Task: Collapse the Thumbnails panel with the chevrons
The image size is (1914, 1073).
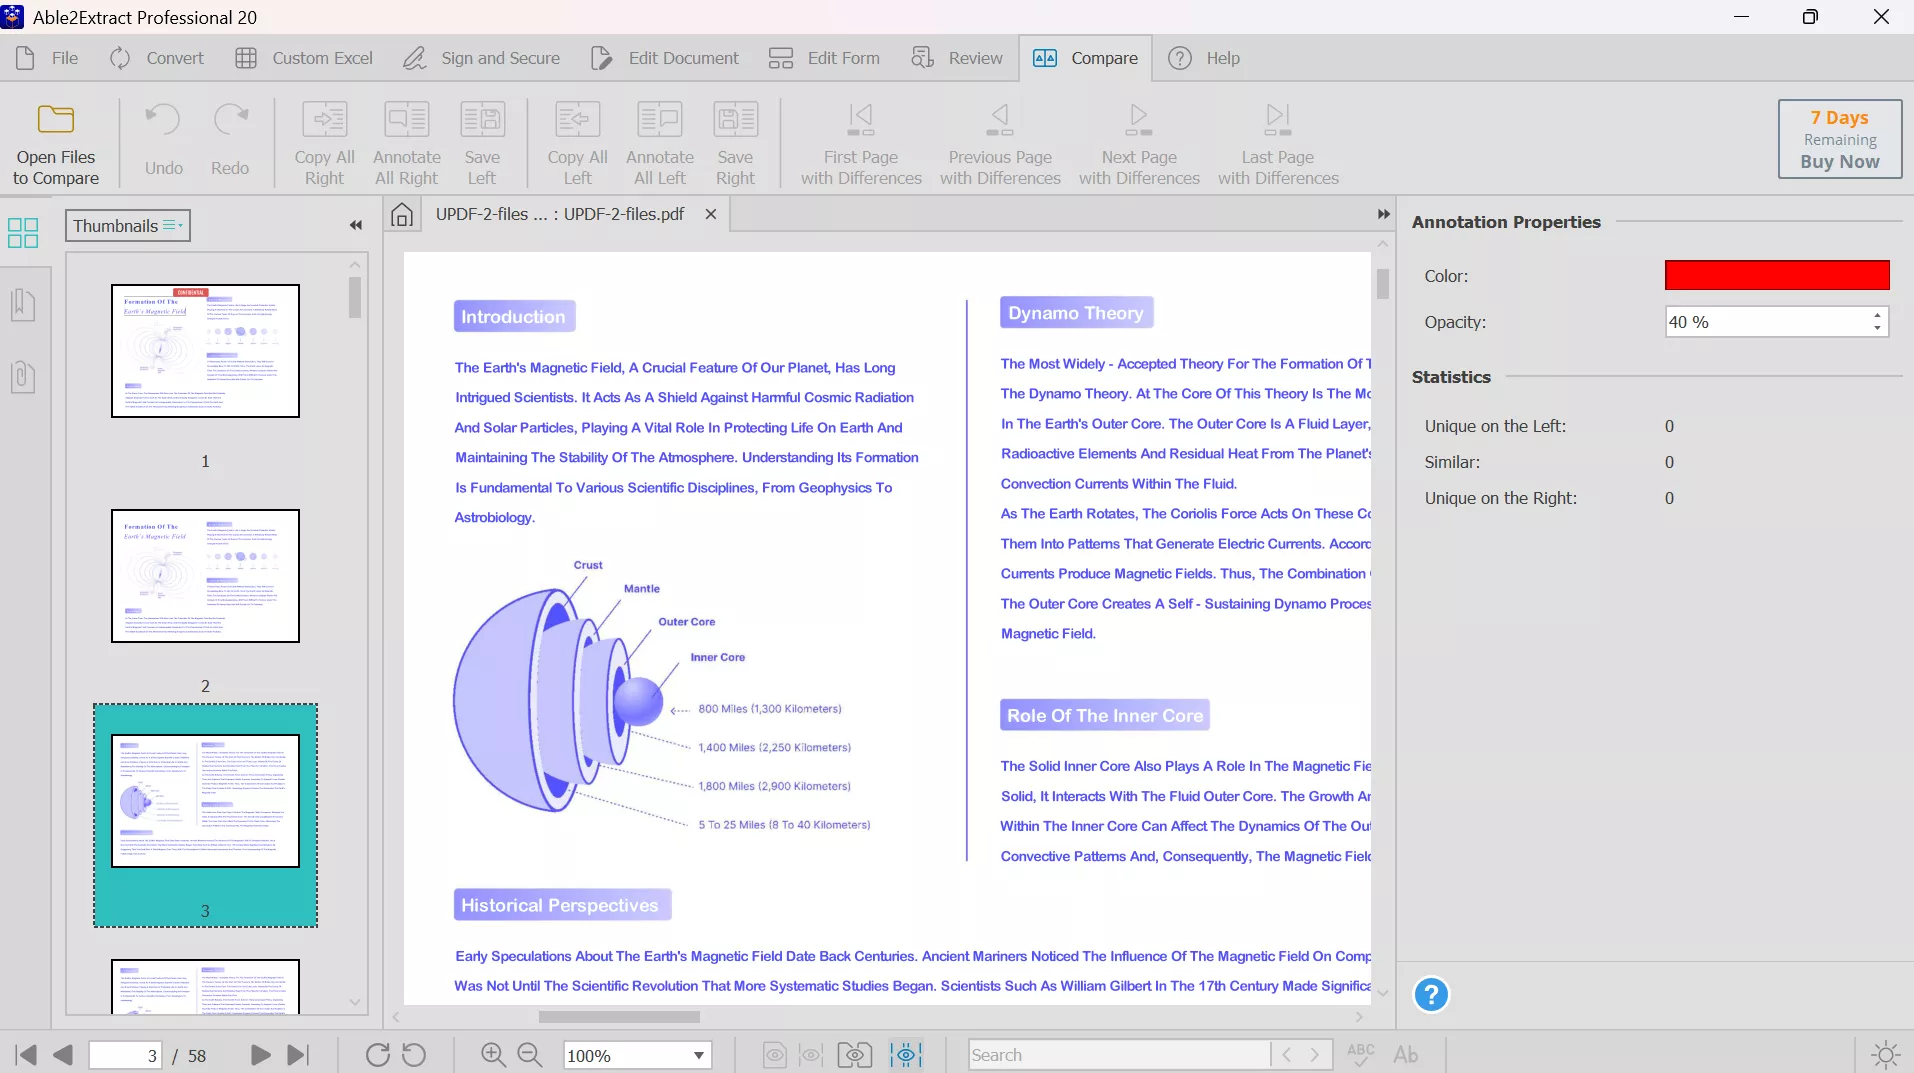Action: pos(356,225)
